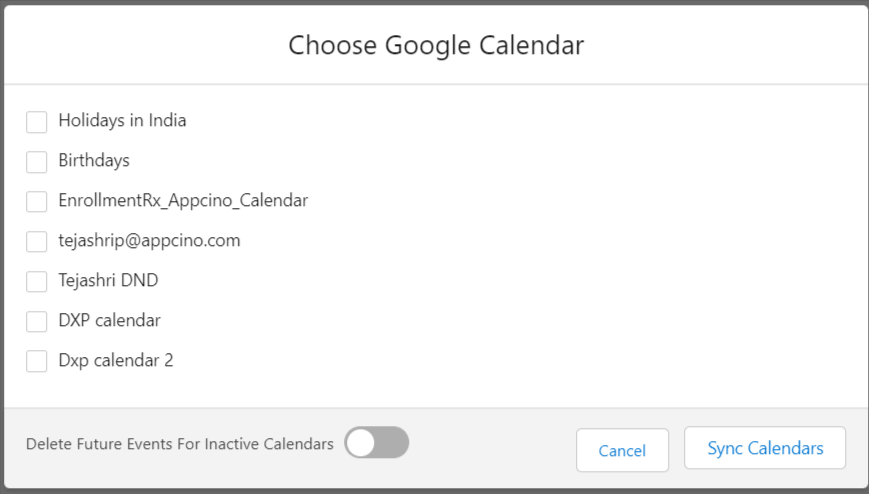Click the Tejashri DND label text
This screenshot has height=494, width=869.
(x=108, y=281)
